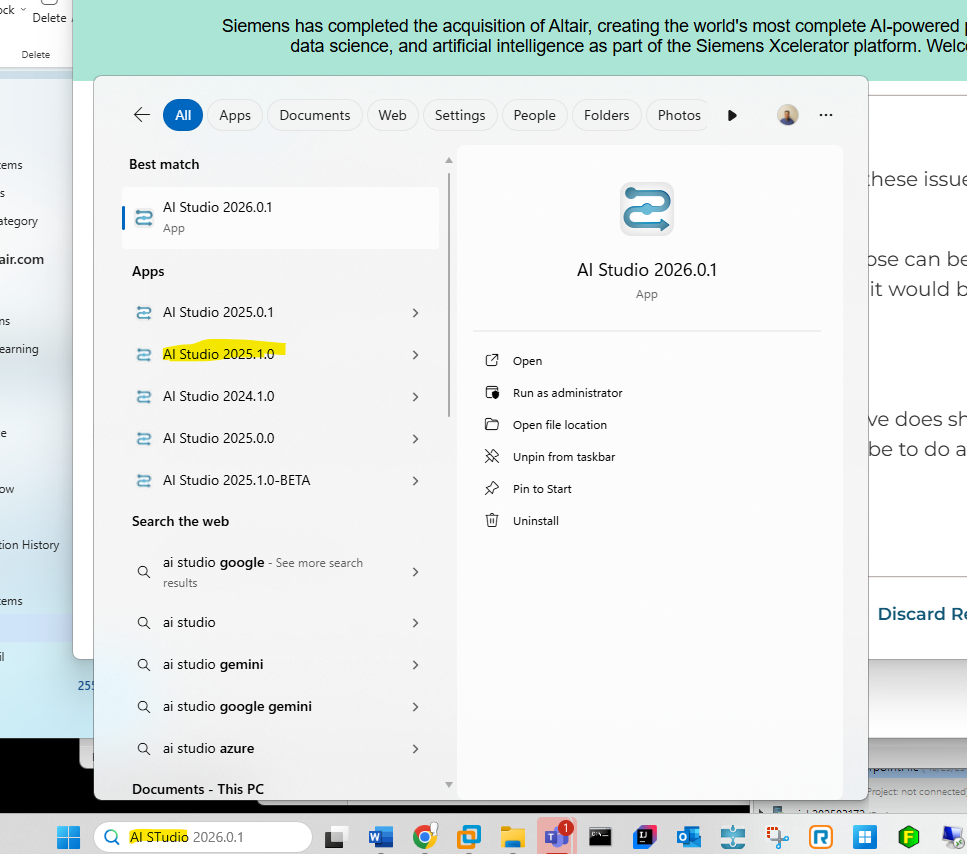Choose Uninstall for AI Studio
Viewport: 967px width, 854px height.
535,521
